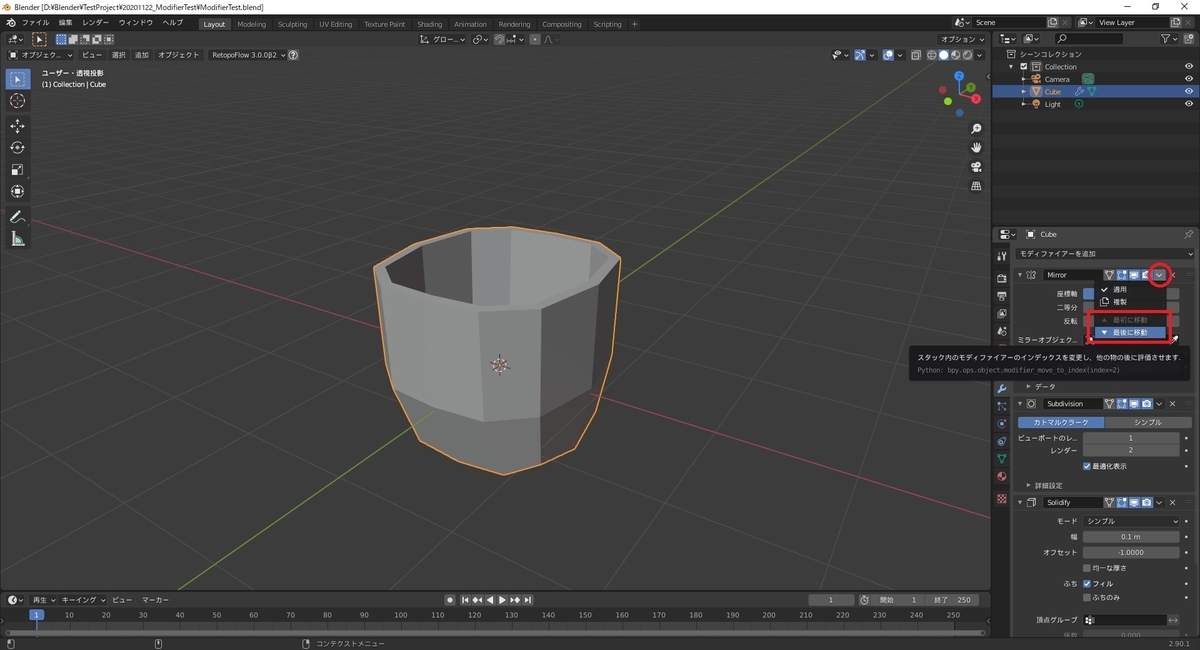The image size is (1200, 650).
Task: Open Subdivision modifier options chevron
Action: [1160, 404]
